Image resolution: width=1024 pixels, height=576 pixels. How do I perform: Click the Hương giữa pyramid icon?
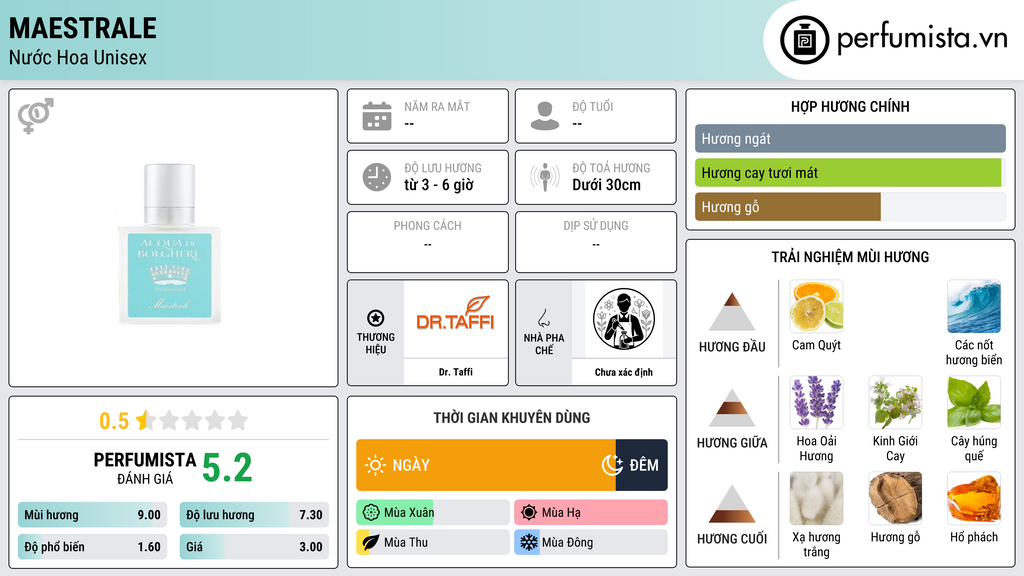coord(732,408)
